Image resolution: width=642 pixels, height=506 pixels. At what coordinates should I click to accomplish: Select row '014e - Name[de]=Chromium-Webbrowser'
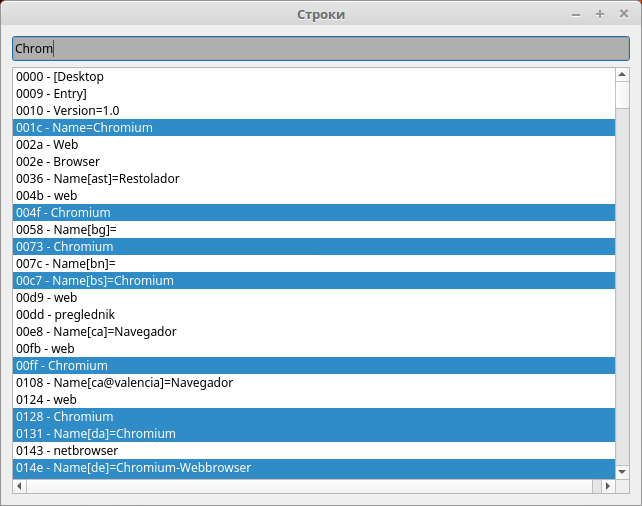click(x=314, y=468)
